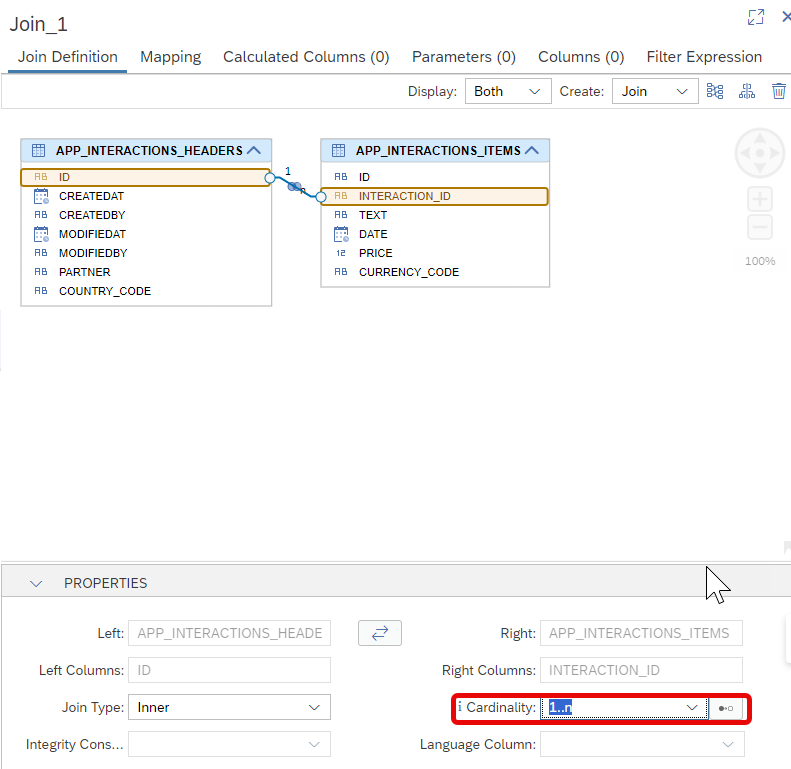Image resolution: width=791 pixels, height=769 pixels.
Task: Click the numeric type icon beside PRICE
Action: tap(341, 253)
